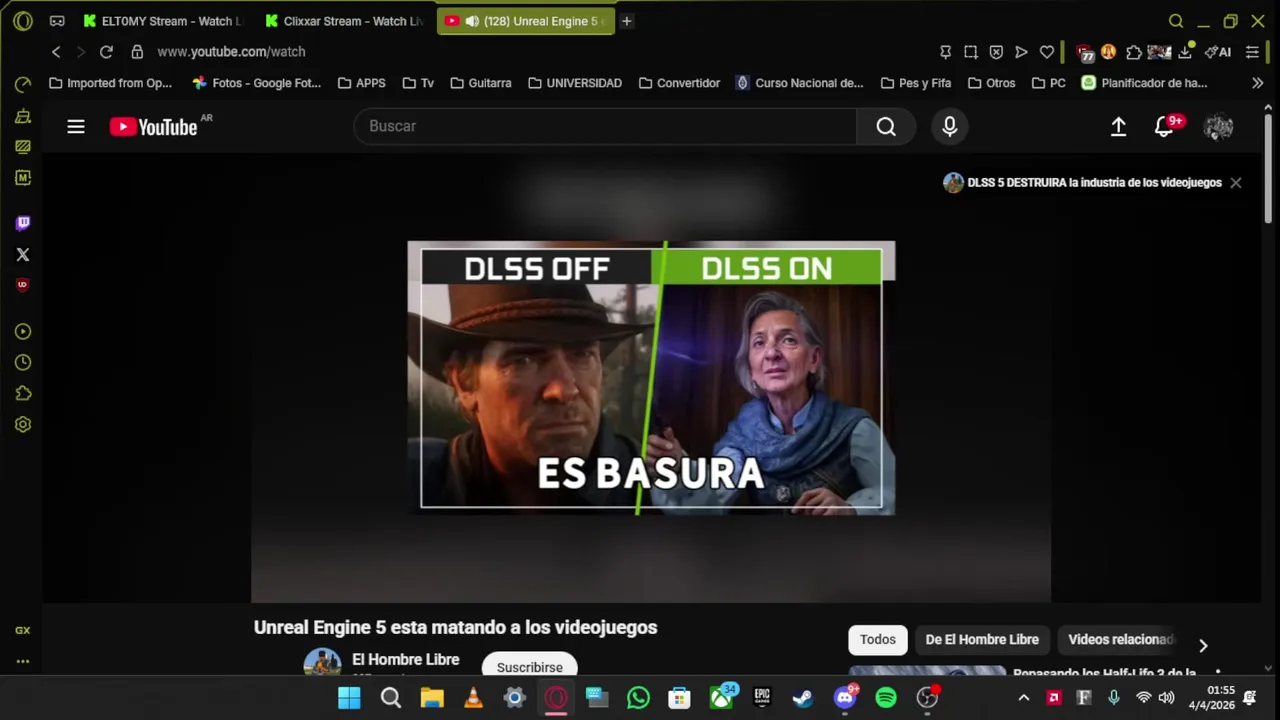
Task: Open History from the sidebar clock icon
Action: coord(23,362)
